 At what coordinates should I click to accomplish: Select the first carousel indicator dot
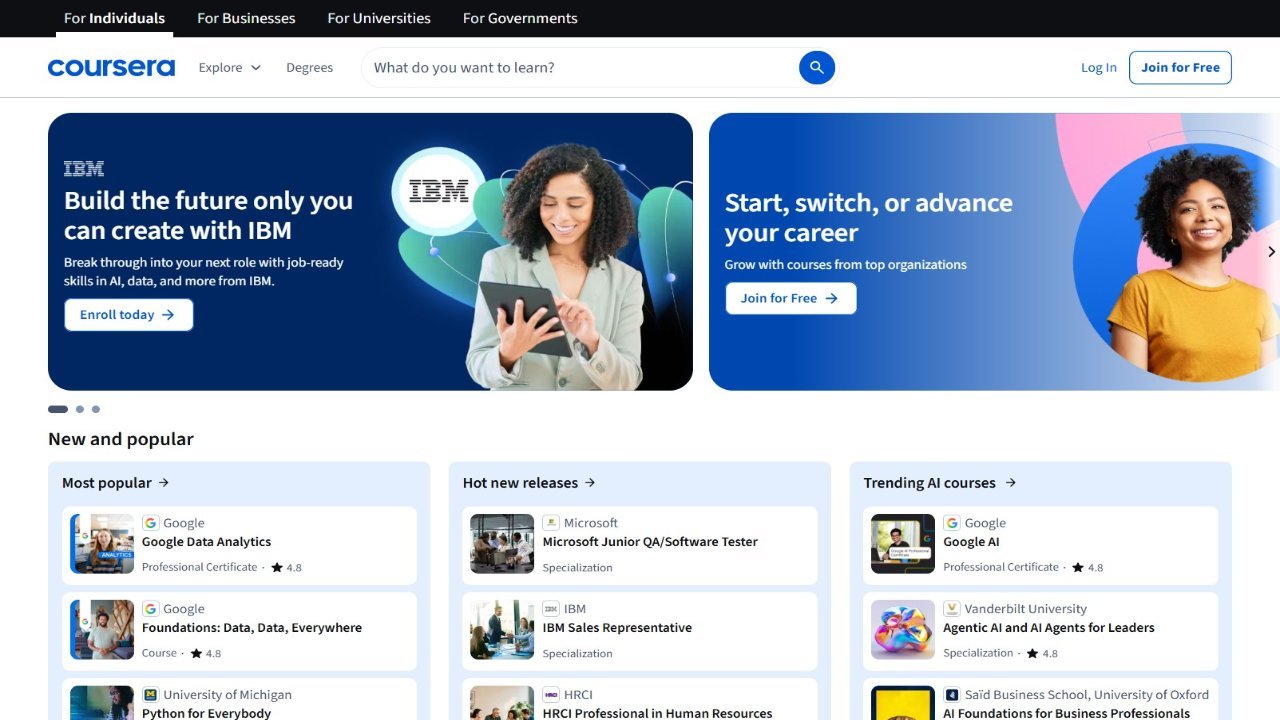tap(58, 409)
